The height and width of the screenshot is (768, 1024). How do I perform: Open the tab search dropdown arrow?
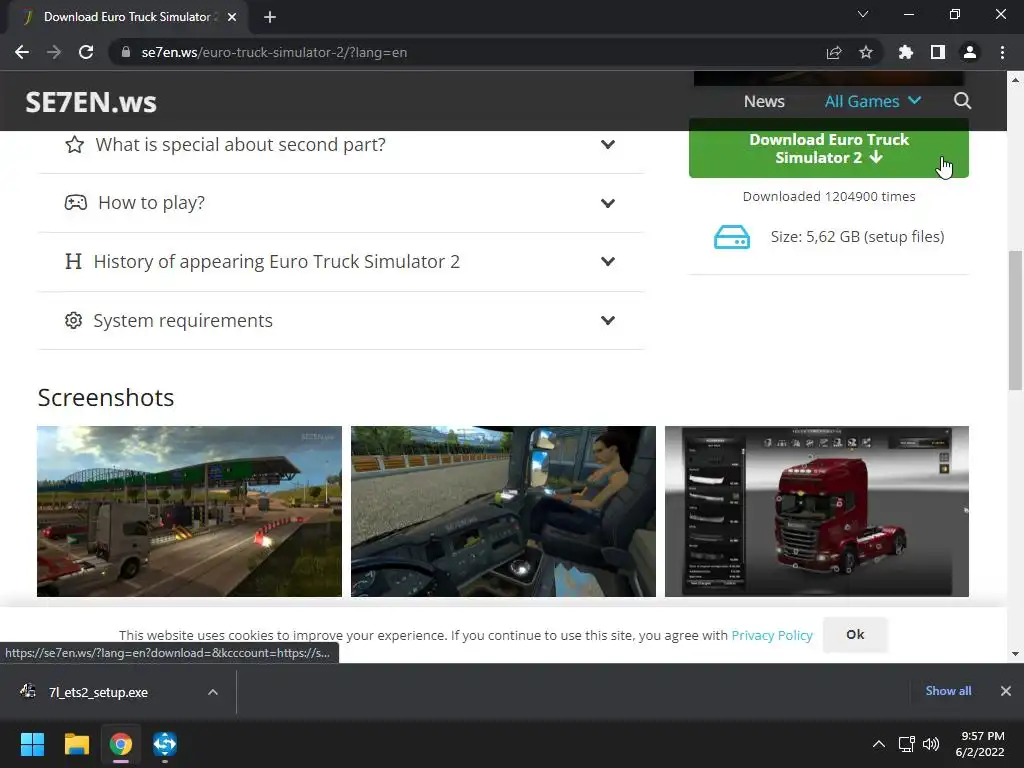coord(863,14)
